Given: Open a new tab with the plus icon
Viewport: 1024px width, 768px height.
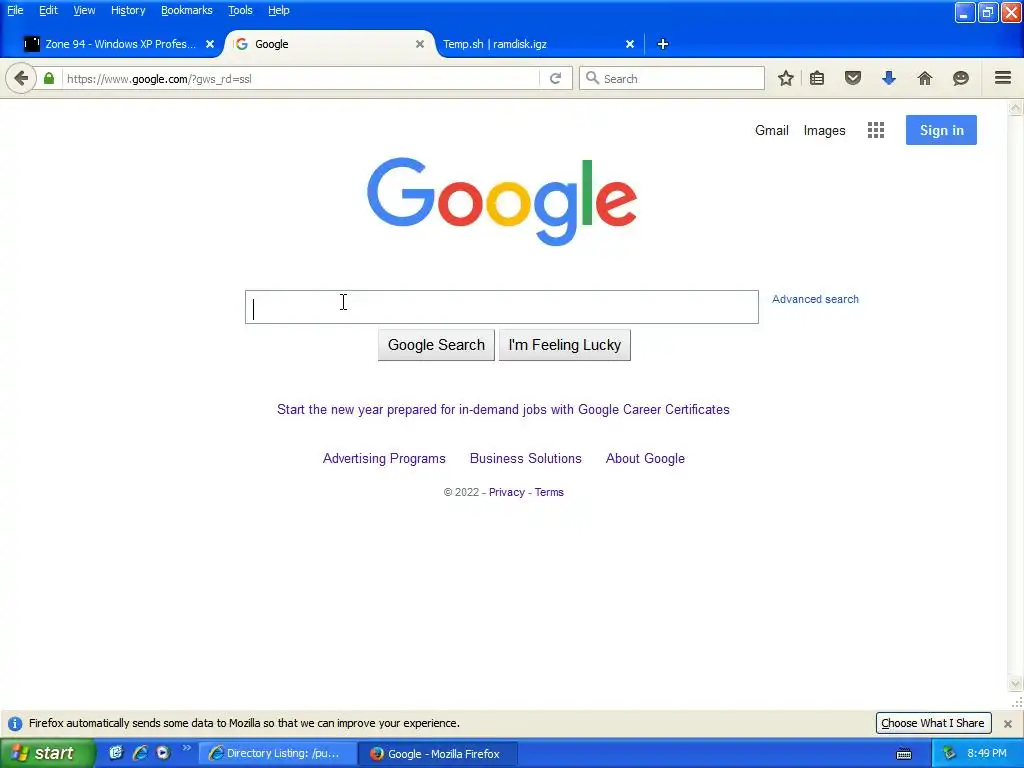Looking at the screenshot, I should pos(663,44).
